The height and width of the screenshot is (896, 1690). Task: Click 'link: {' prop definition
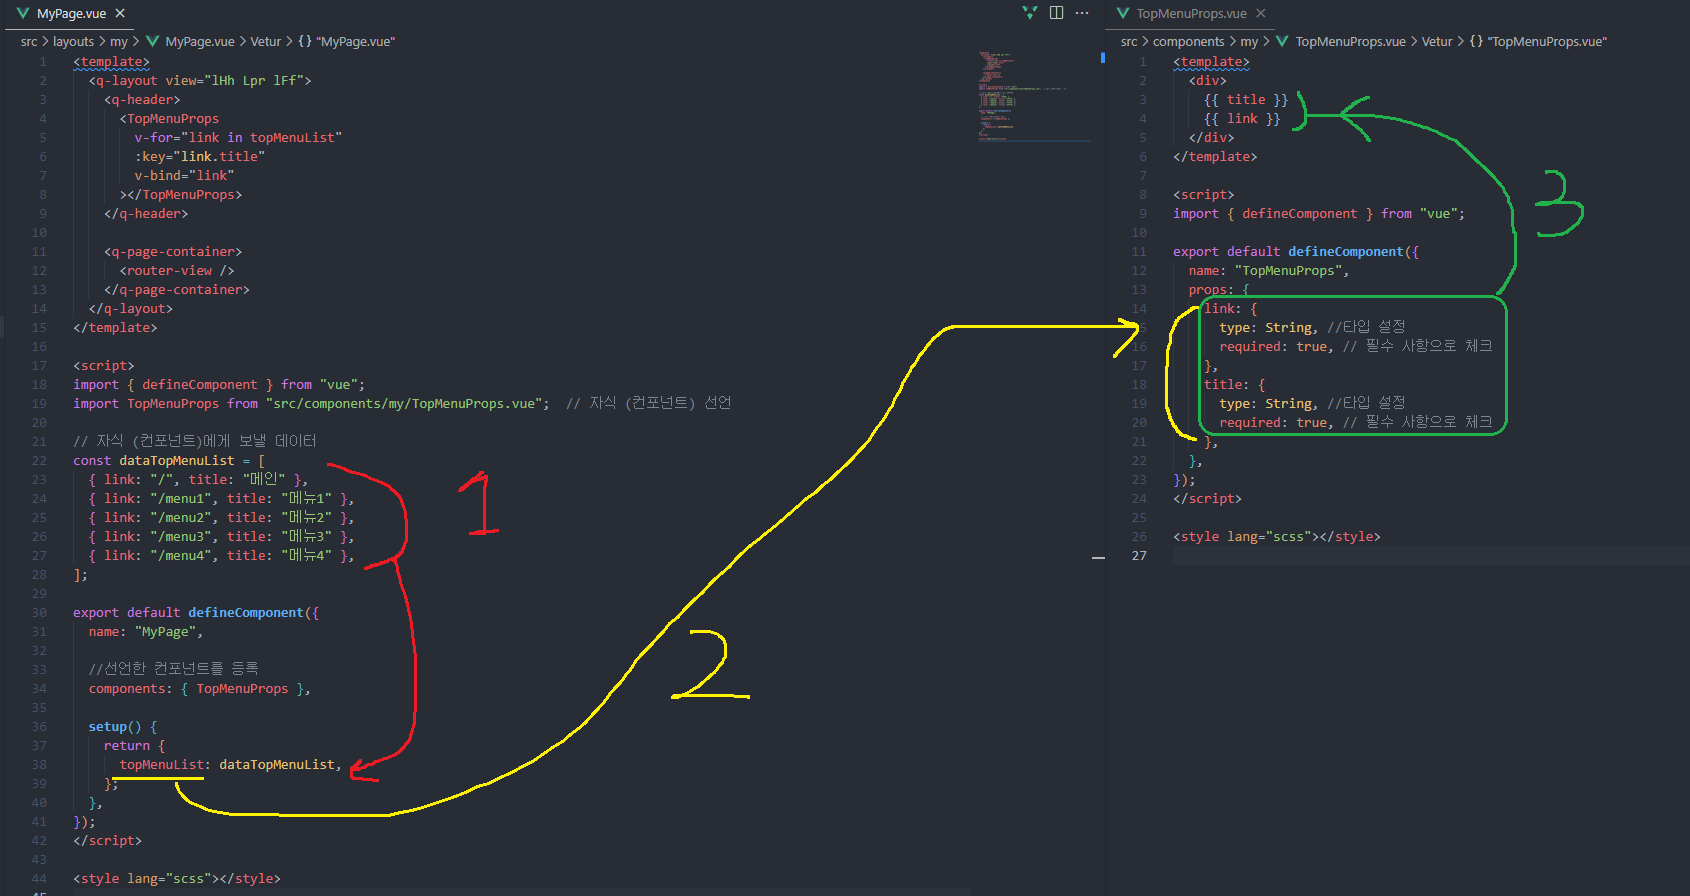point(1231,308)
